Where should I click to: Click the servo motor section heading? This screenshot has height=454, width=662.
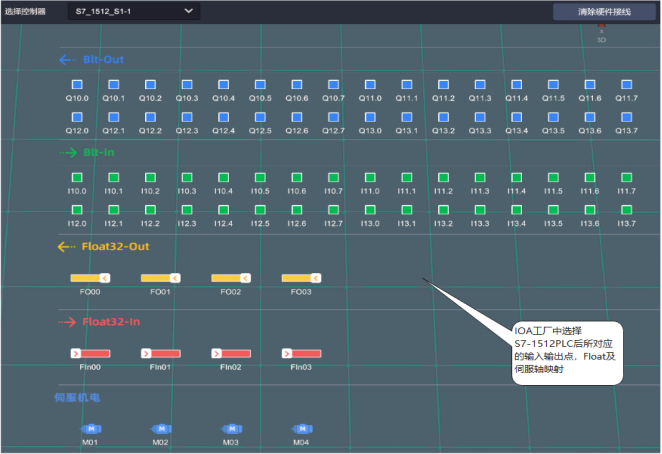[x=77, y=397]
